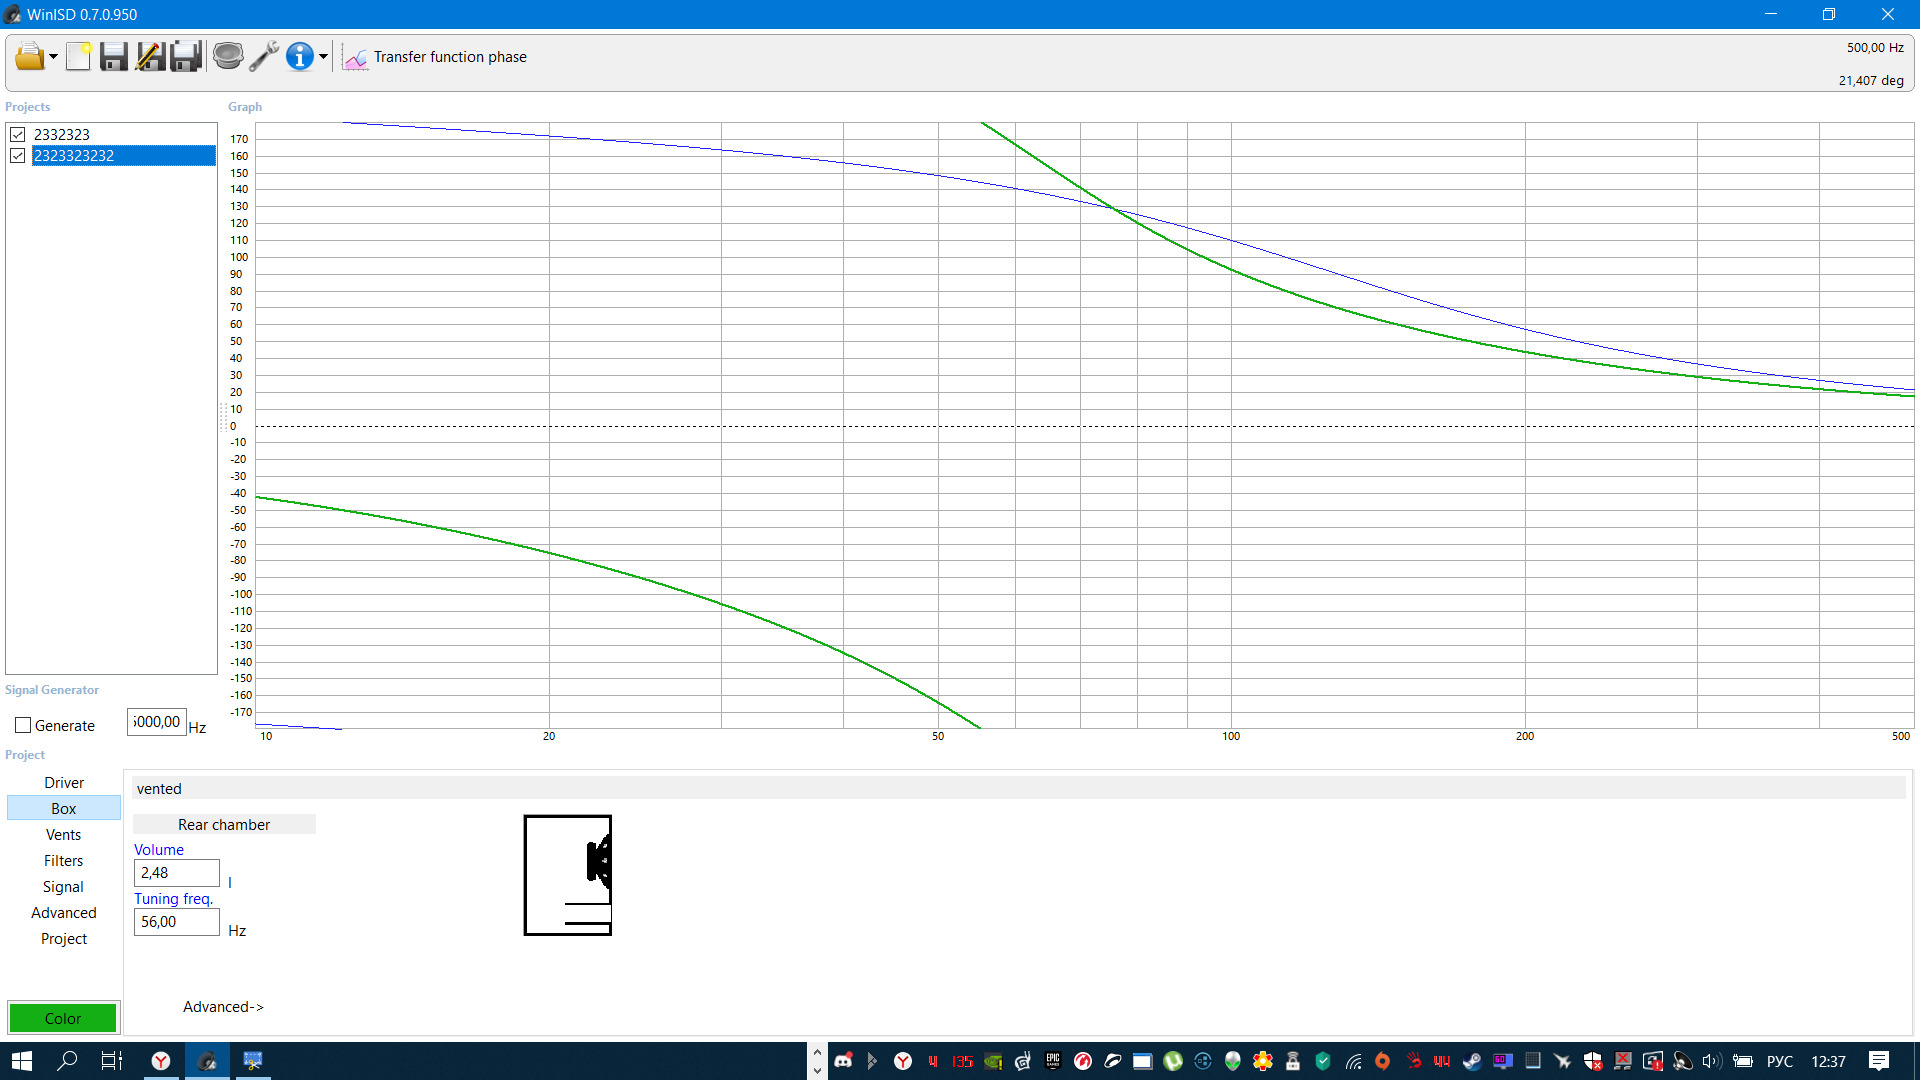Click the vented box type header
Viewport: 1920px width, 1080px height.
1019,788
